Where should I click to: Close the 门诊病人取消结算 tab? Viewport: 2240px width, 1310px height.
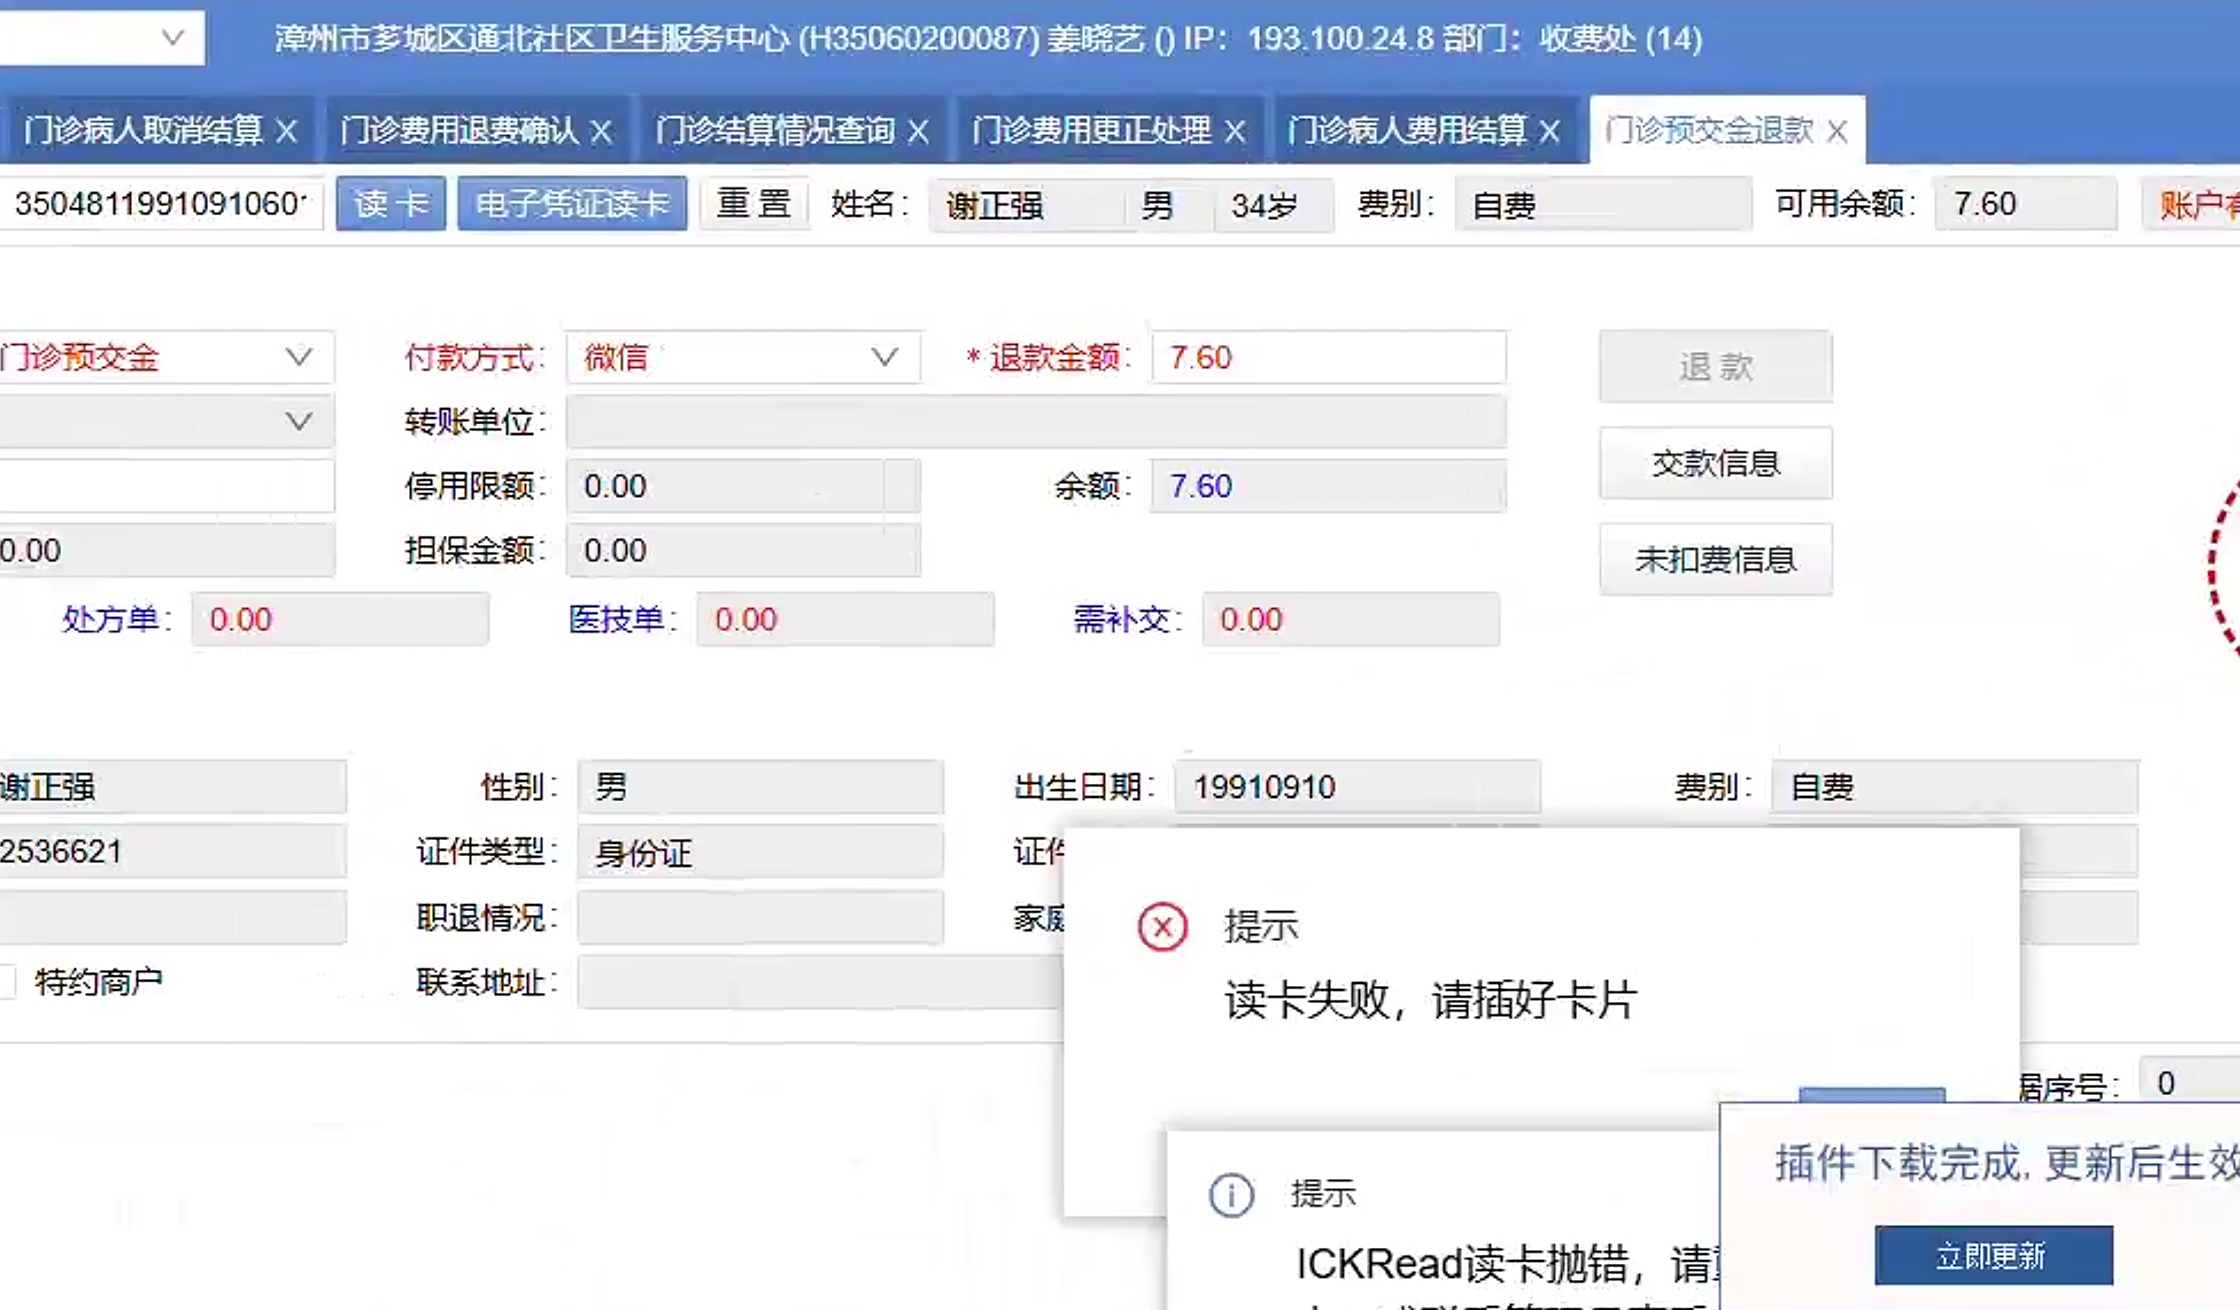[287, 131]
